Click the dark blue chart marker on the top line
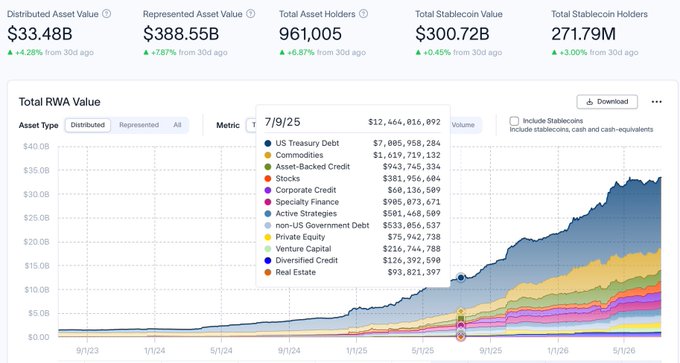This screenshot has height=363, width=680. coord(461,278)
